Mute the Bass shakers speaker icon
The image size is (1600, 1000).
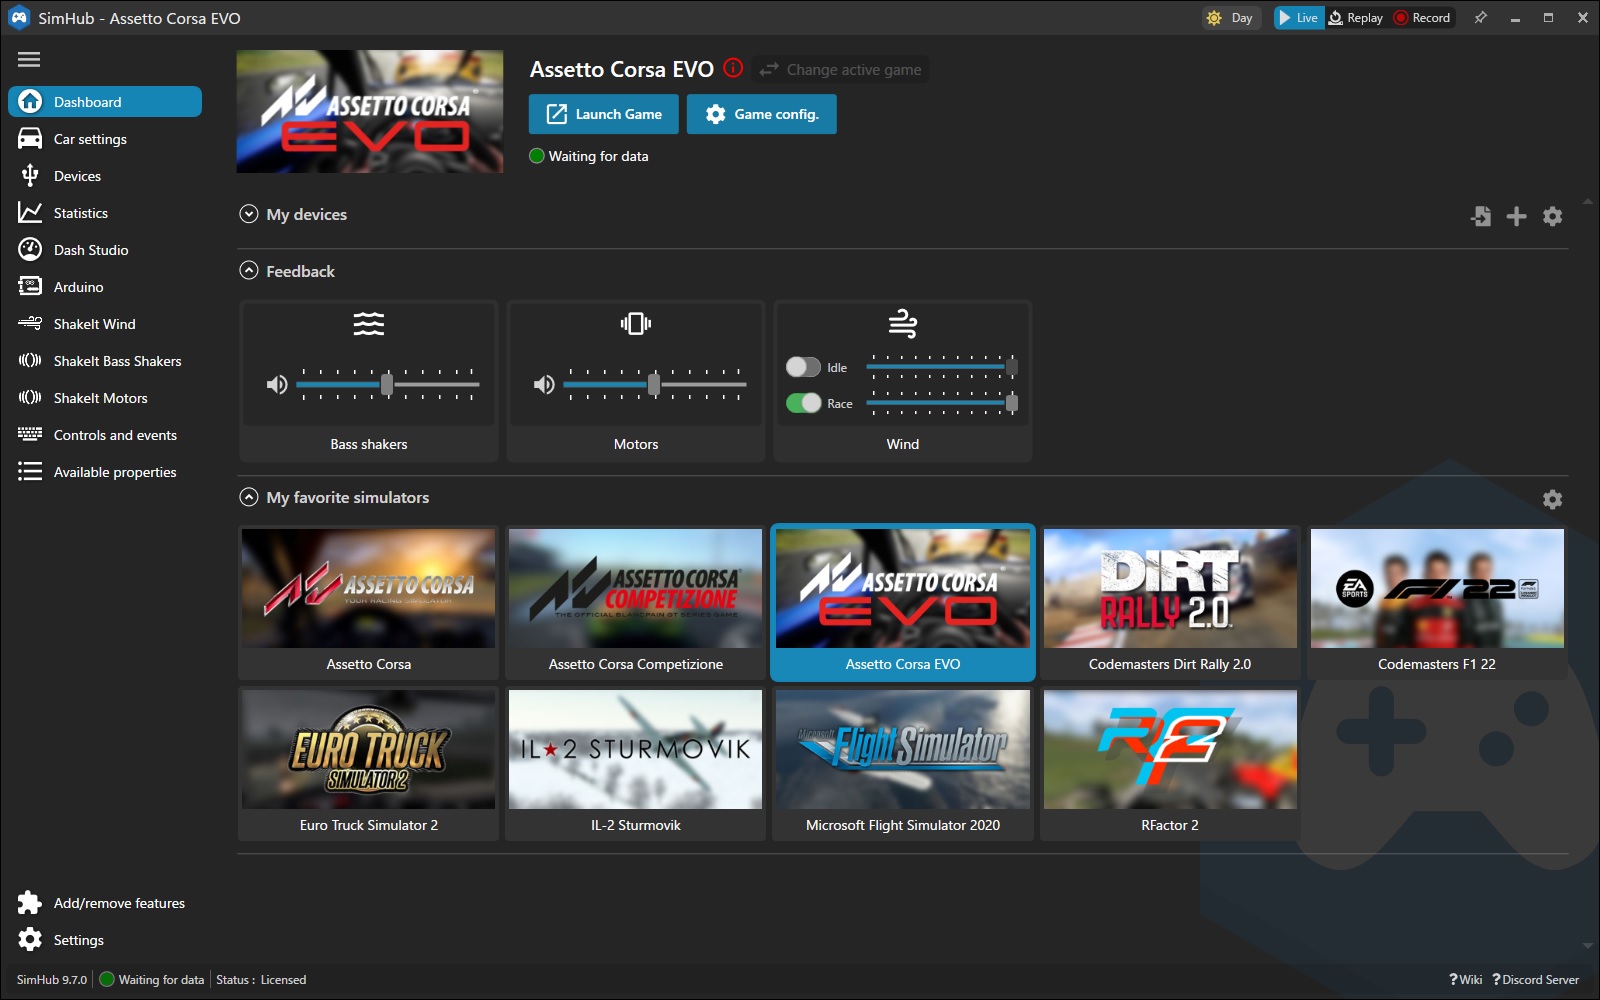coord(277,385)
